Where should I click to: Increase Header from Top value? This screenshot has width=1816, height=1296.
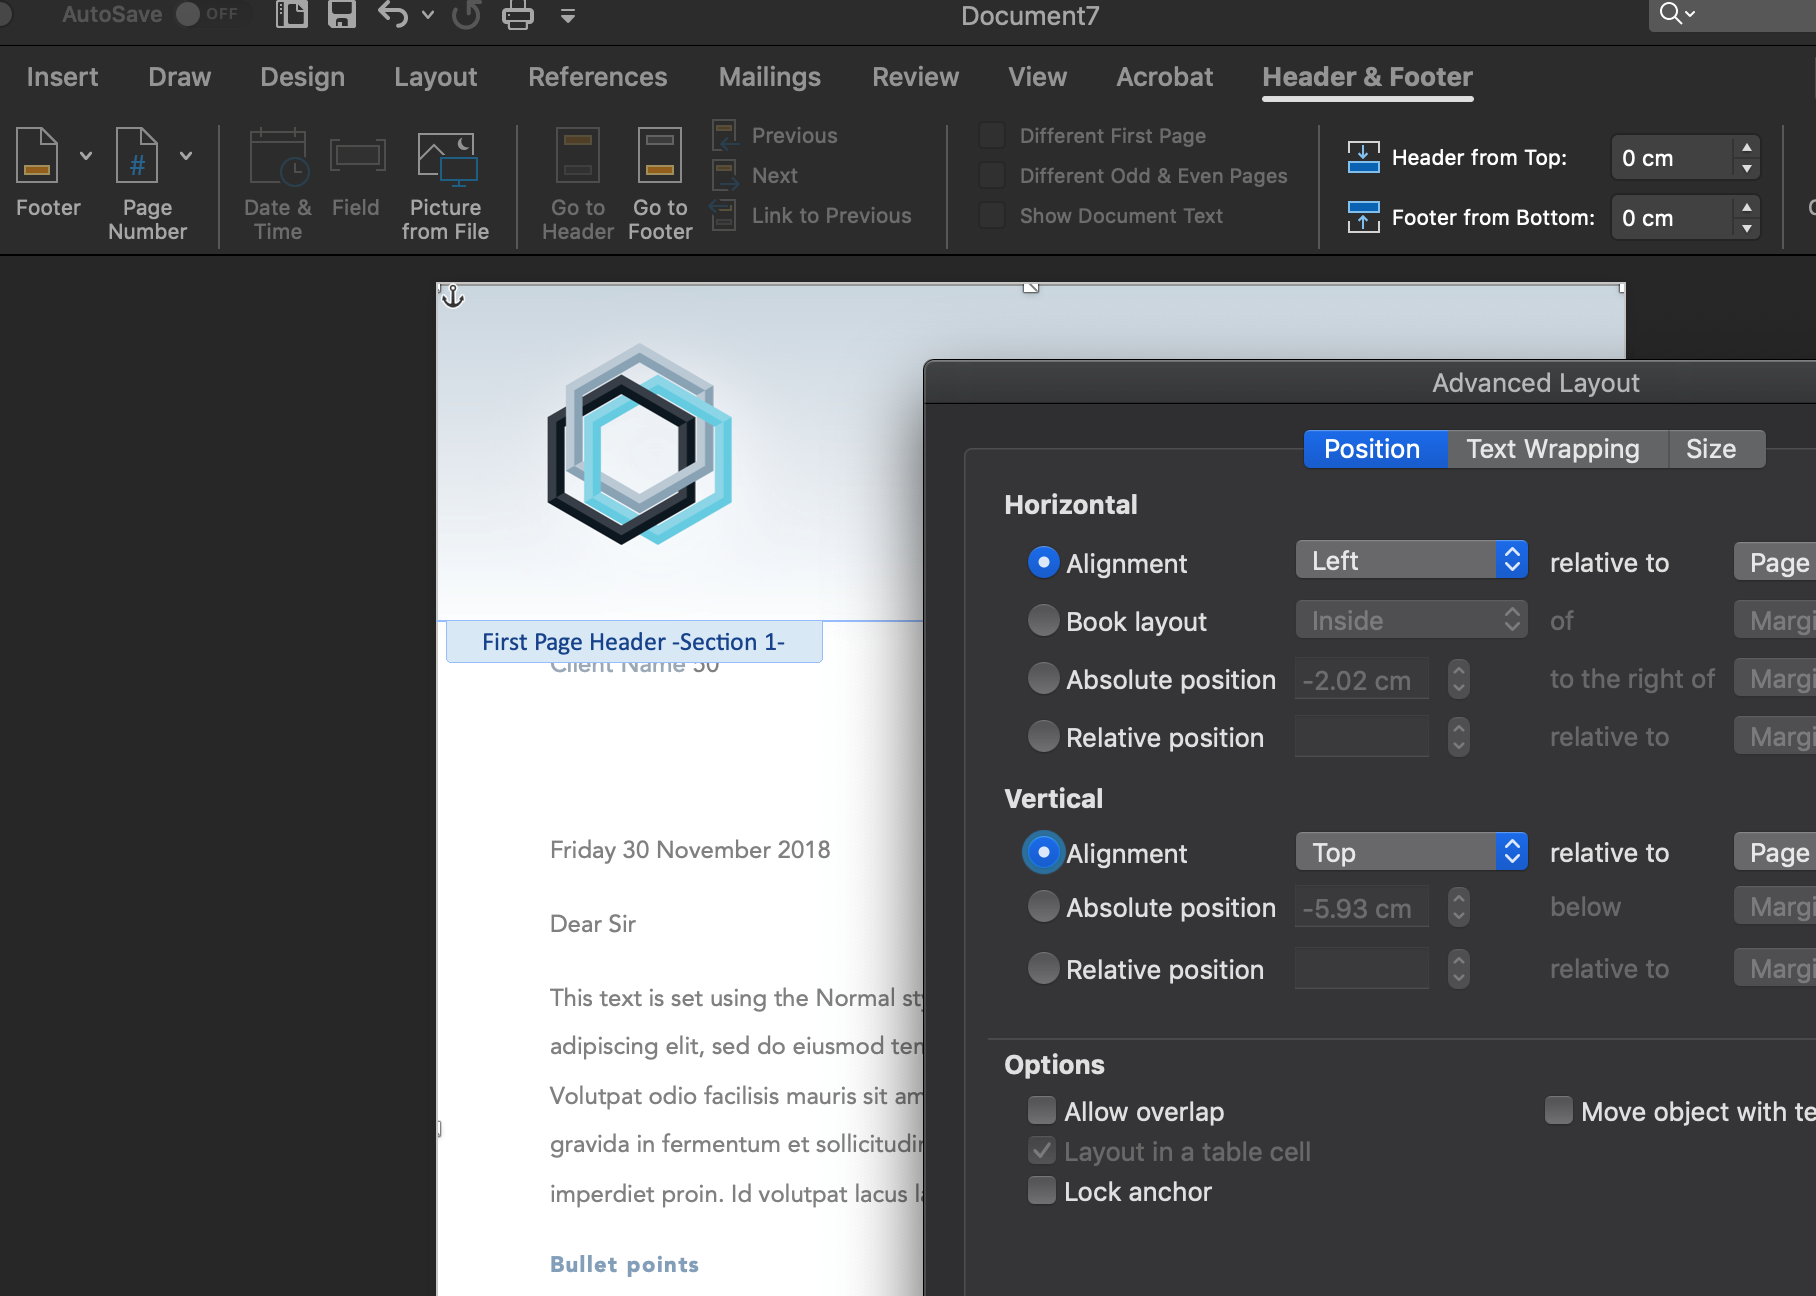[1747, 147]
